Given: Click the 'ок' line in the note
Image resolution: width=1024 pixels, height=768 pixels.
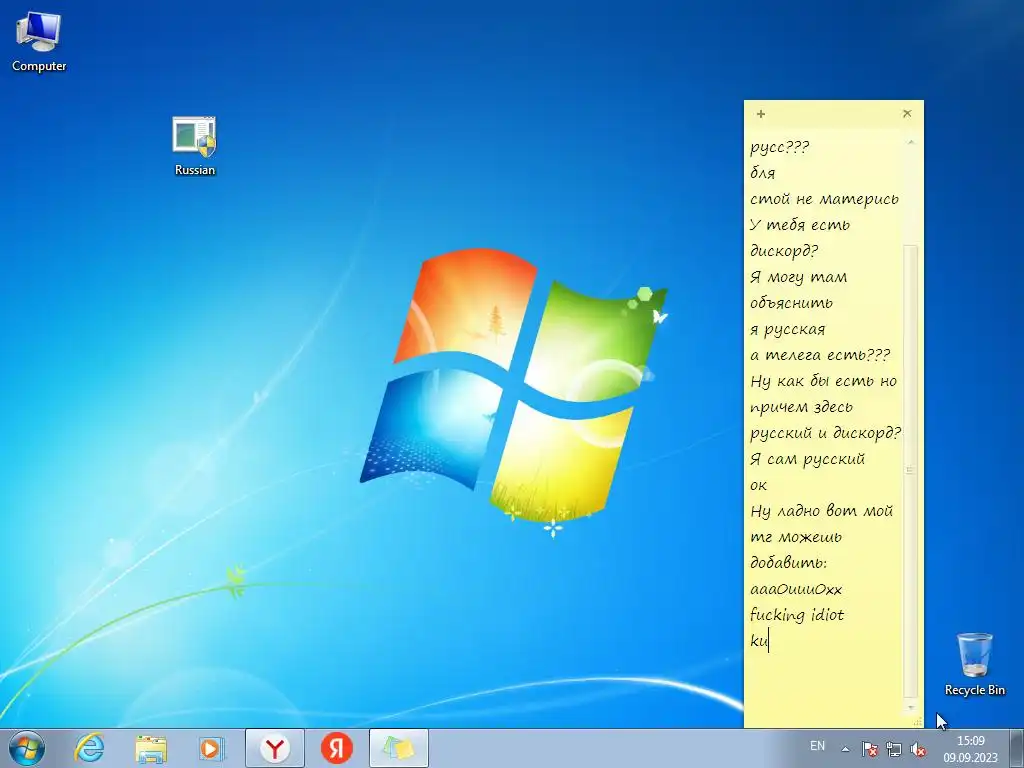Looking at the screenshot, I should coord(758,485).
